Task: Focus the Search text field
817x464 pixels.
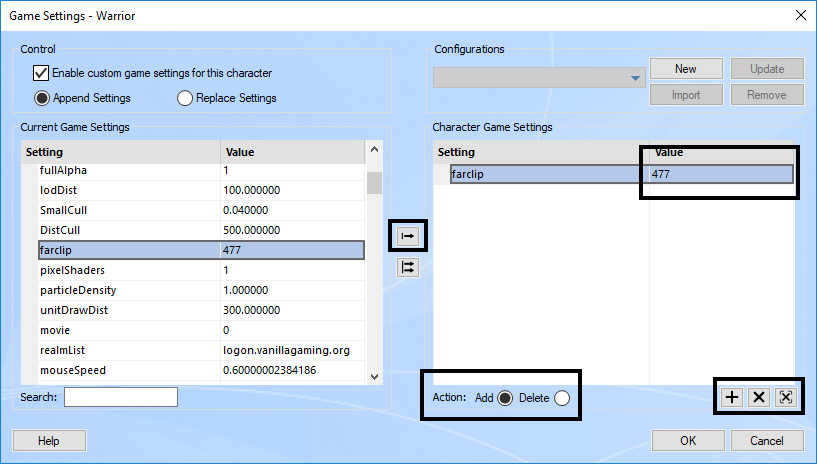Action: point(120,397)
